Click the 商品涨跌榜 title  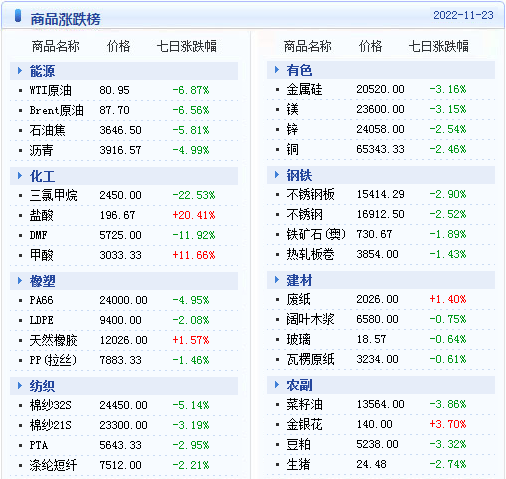point(65,19)
